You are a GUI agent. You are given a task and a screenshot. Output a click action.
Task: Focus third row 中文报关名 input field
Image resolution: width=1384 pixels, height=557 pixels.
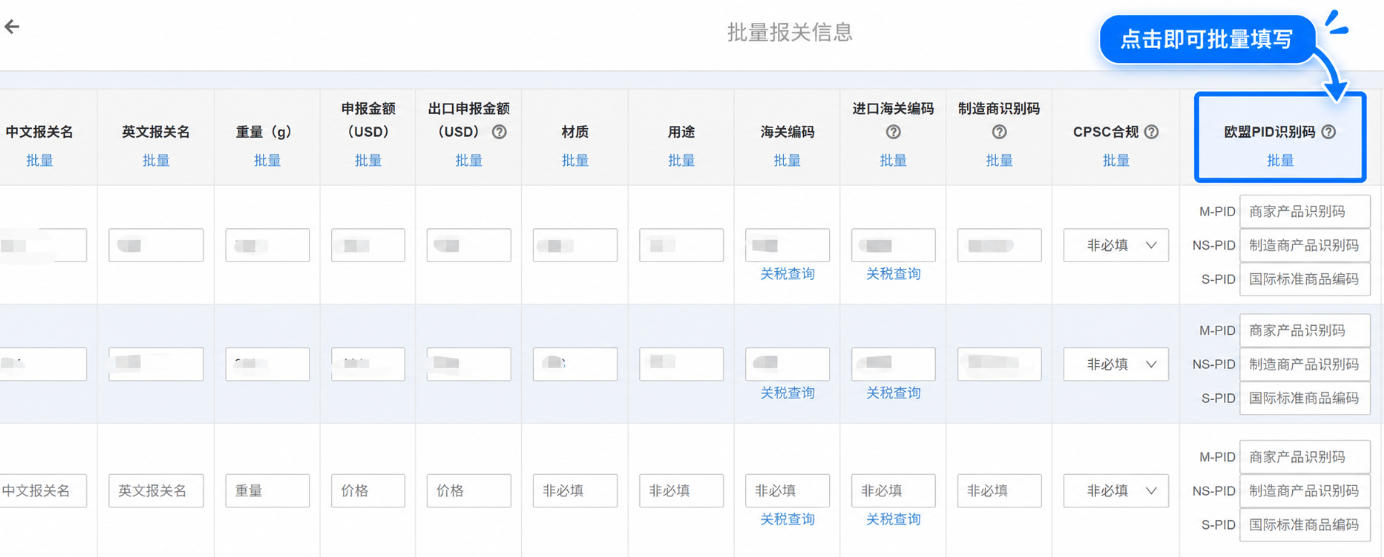(x=43, y=491)
